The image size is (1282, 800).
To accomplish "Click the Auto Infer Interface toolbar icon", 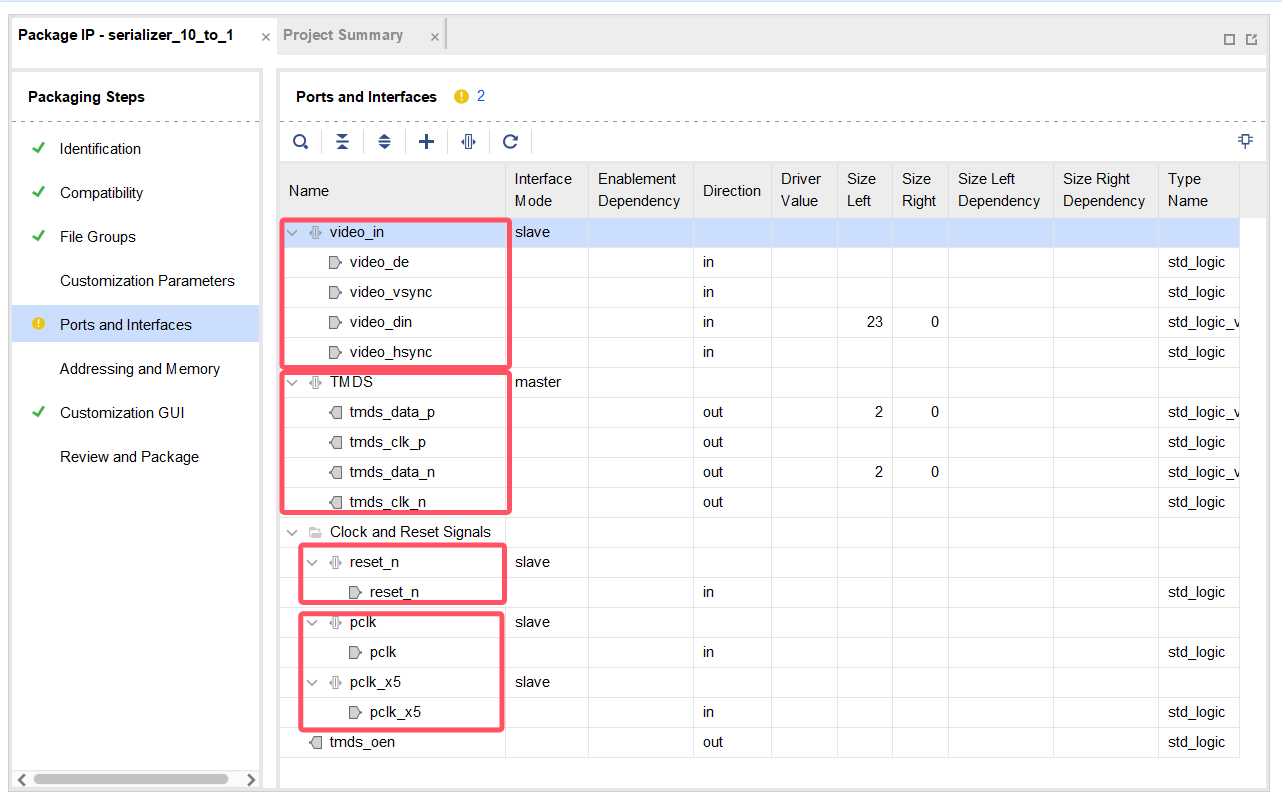I will click(468, 142).
